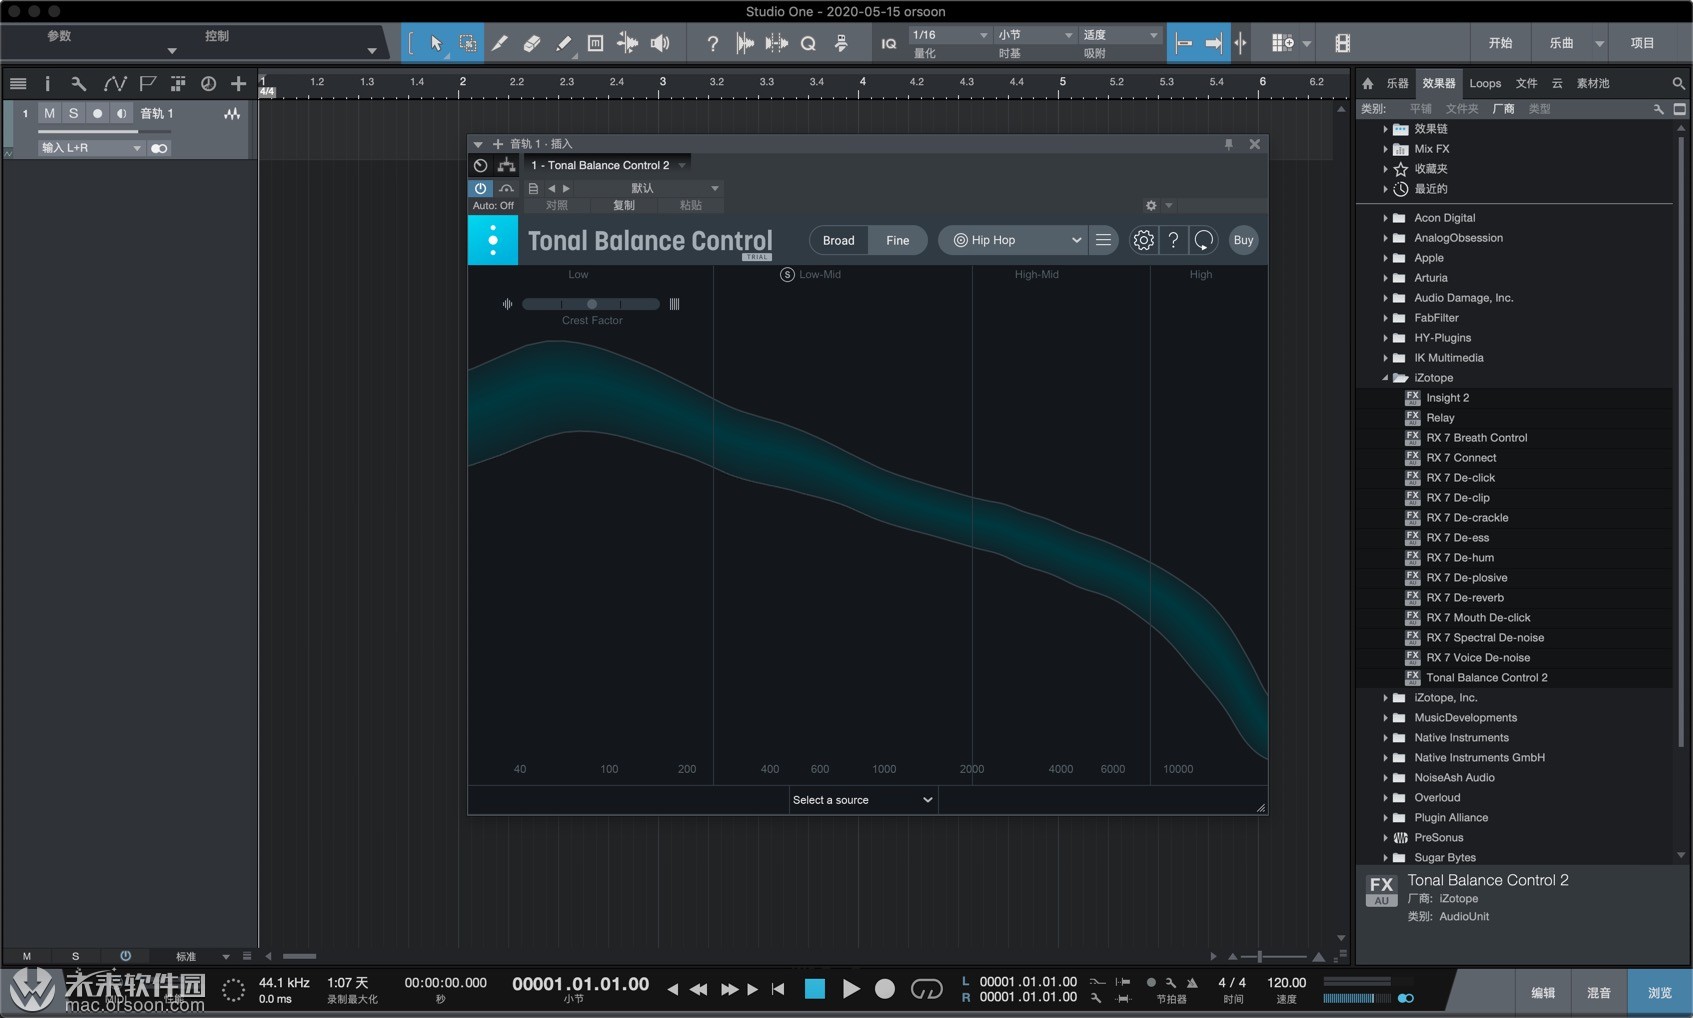Screen dimensions: 1693x1018
Task: Open the 混音 mix view tab
Action: tap(1598, 993)
